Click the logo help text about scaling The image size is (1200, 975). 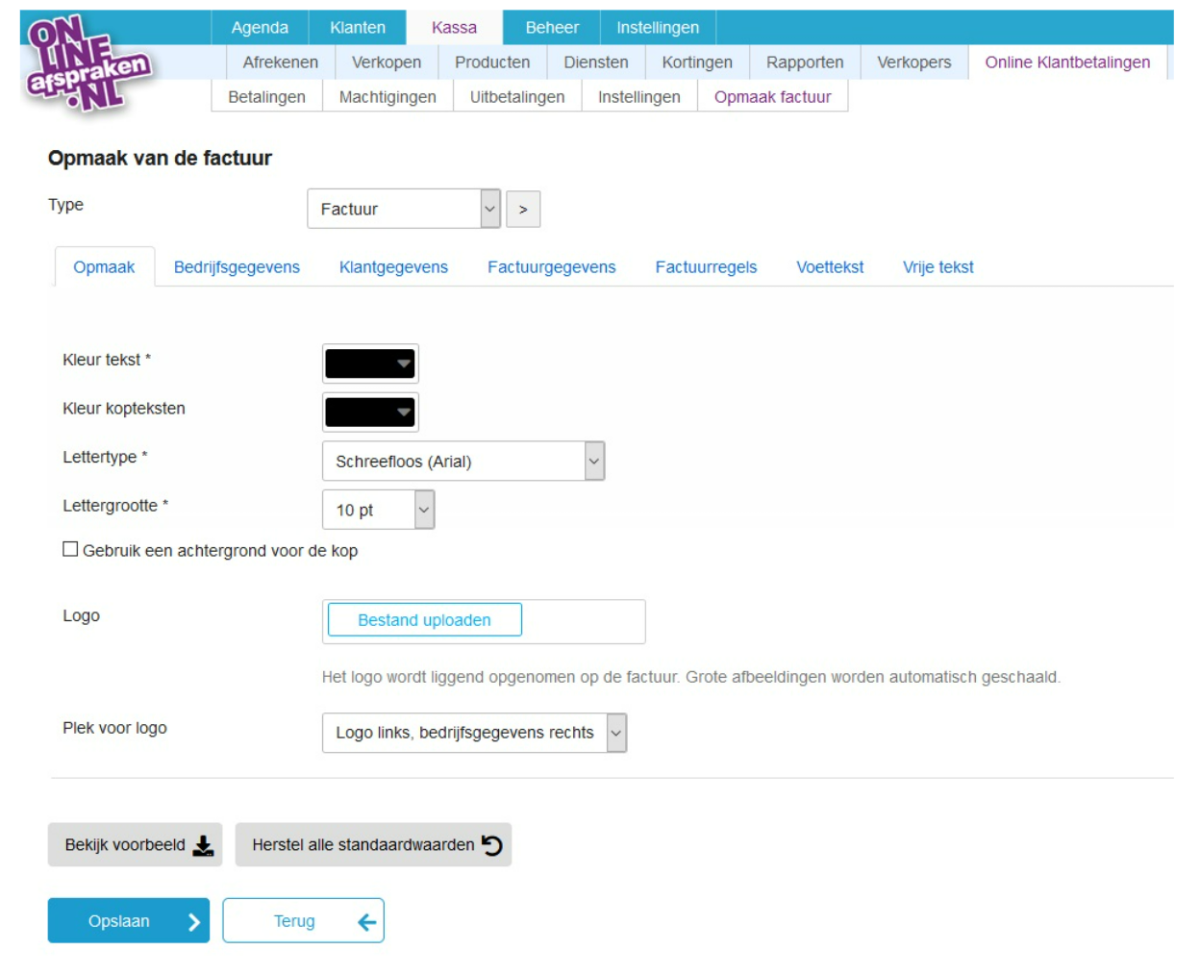(691, 677)
